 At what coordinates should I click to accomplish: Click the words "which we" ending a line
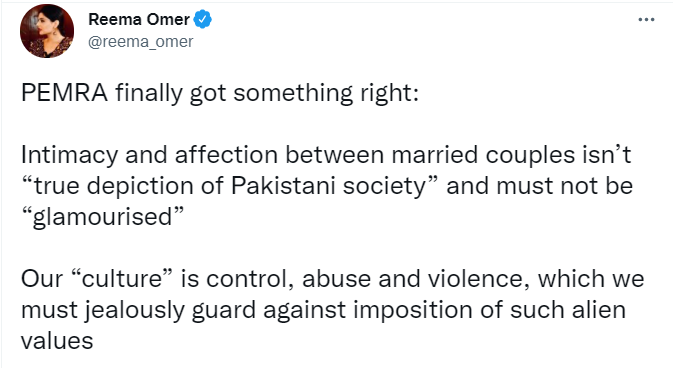(591, 279)
